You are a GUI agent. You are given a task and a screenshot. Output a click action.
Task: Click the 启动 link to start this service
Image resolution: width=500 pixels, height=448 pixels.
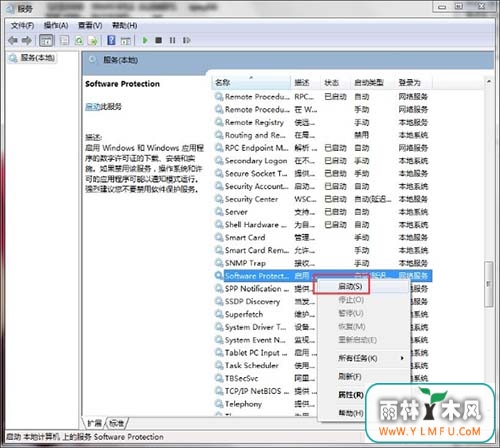tap(93, 107)
